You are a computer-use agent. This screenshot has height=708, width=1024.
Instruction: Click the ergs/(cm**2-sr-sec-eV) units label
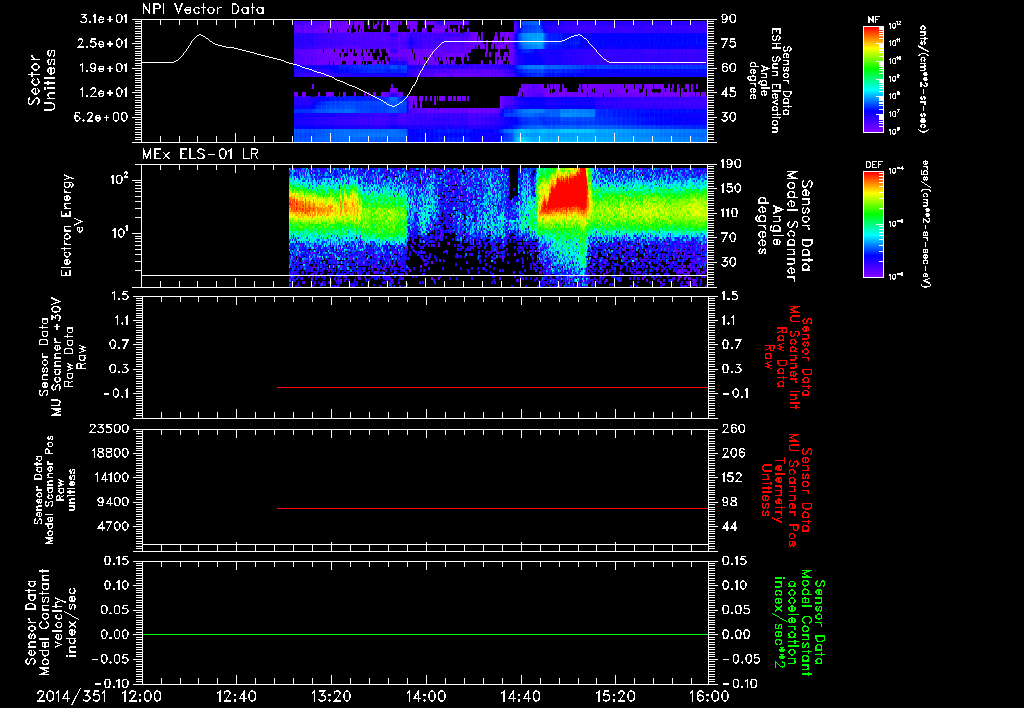coord(924,224)
